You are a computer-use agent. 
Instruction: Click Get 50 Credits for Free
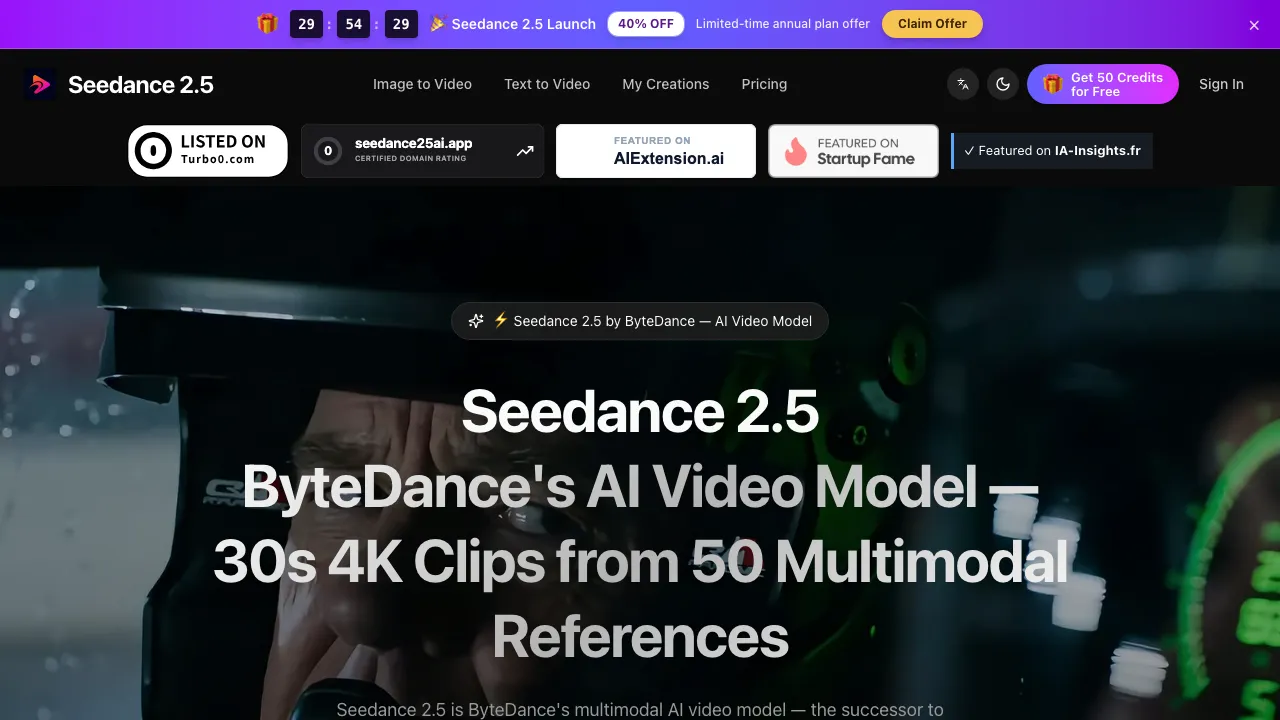point(1103,84)
